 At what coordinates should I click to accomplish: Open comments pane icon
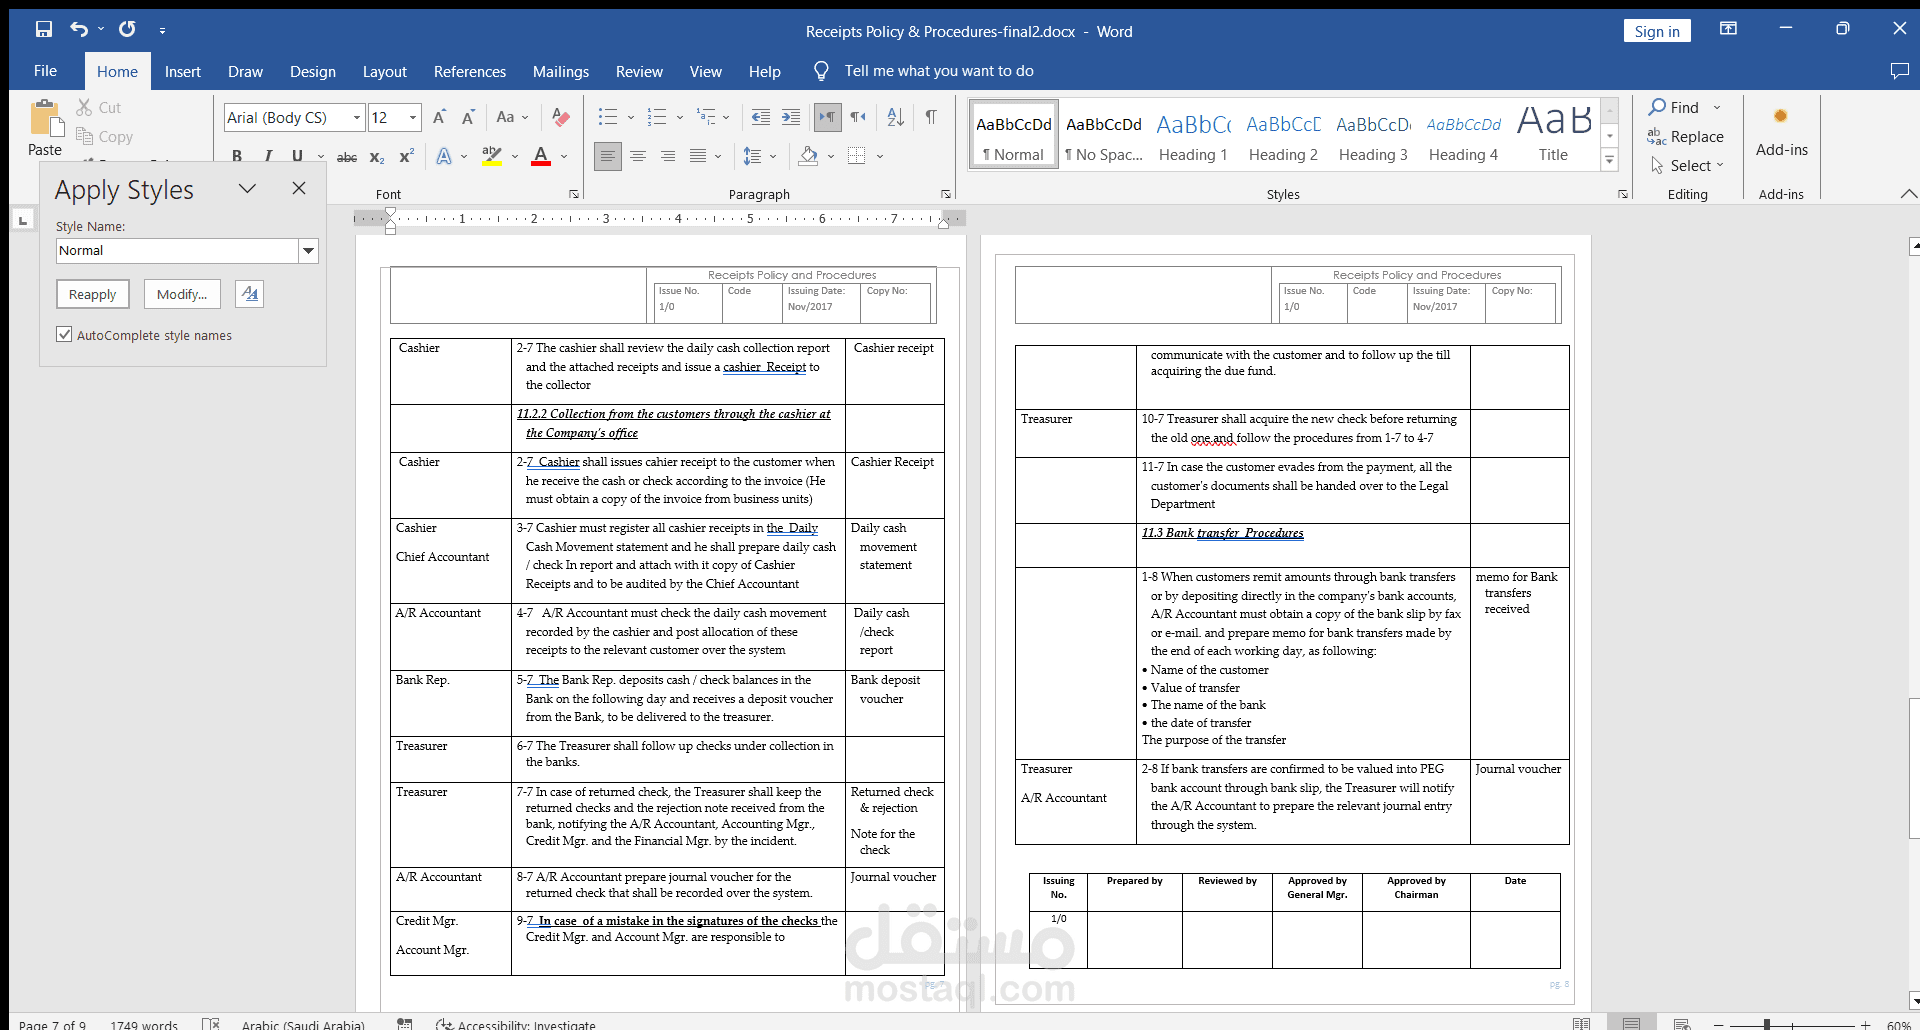pyautogui.click(x=1899, y=71)
